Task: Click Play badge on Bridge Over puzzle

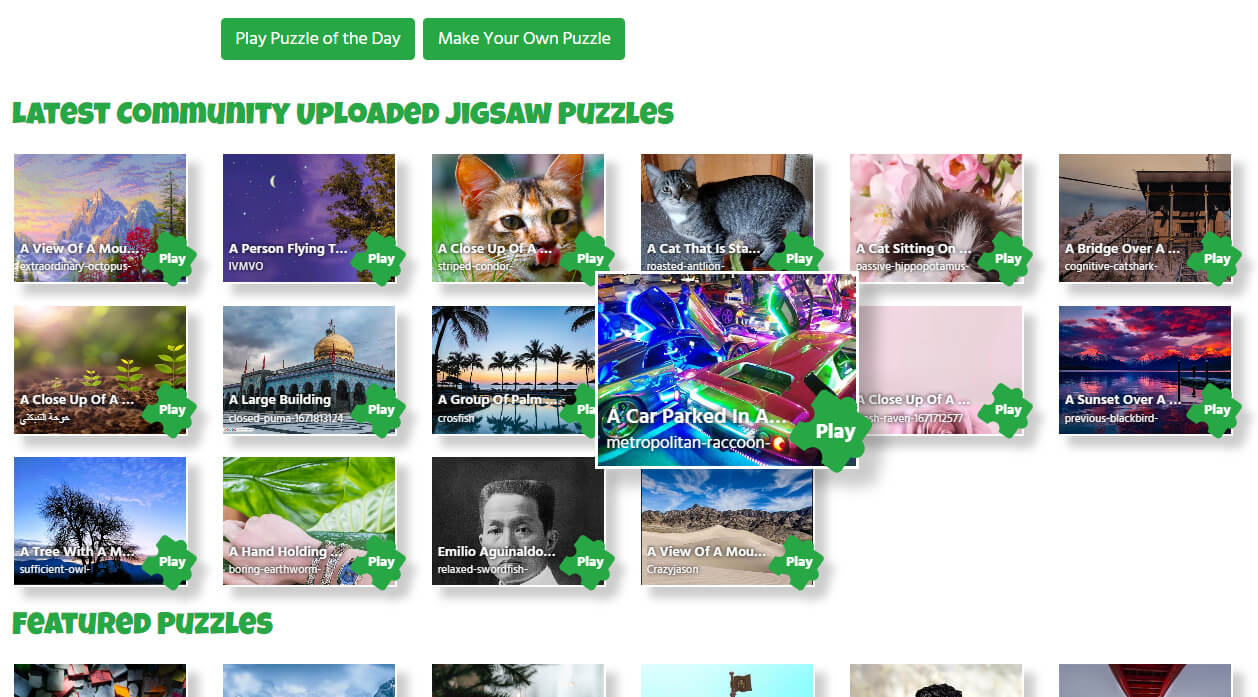Action: coord(1217,258)
